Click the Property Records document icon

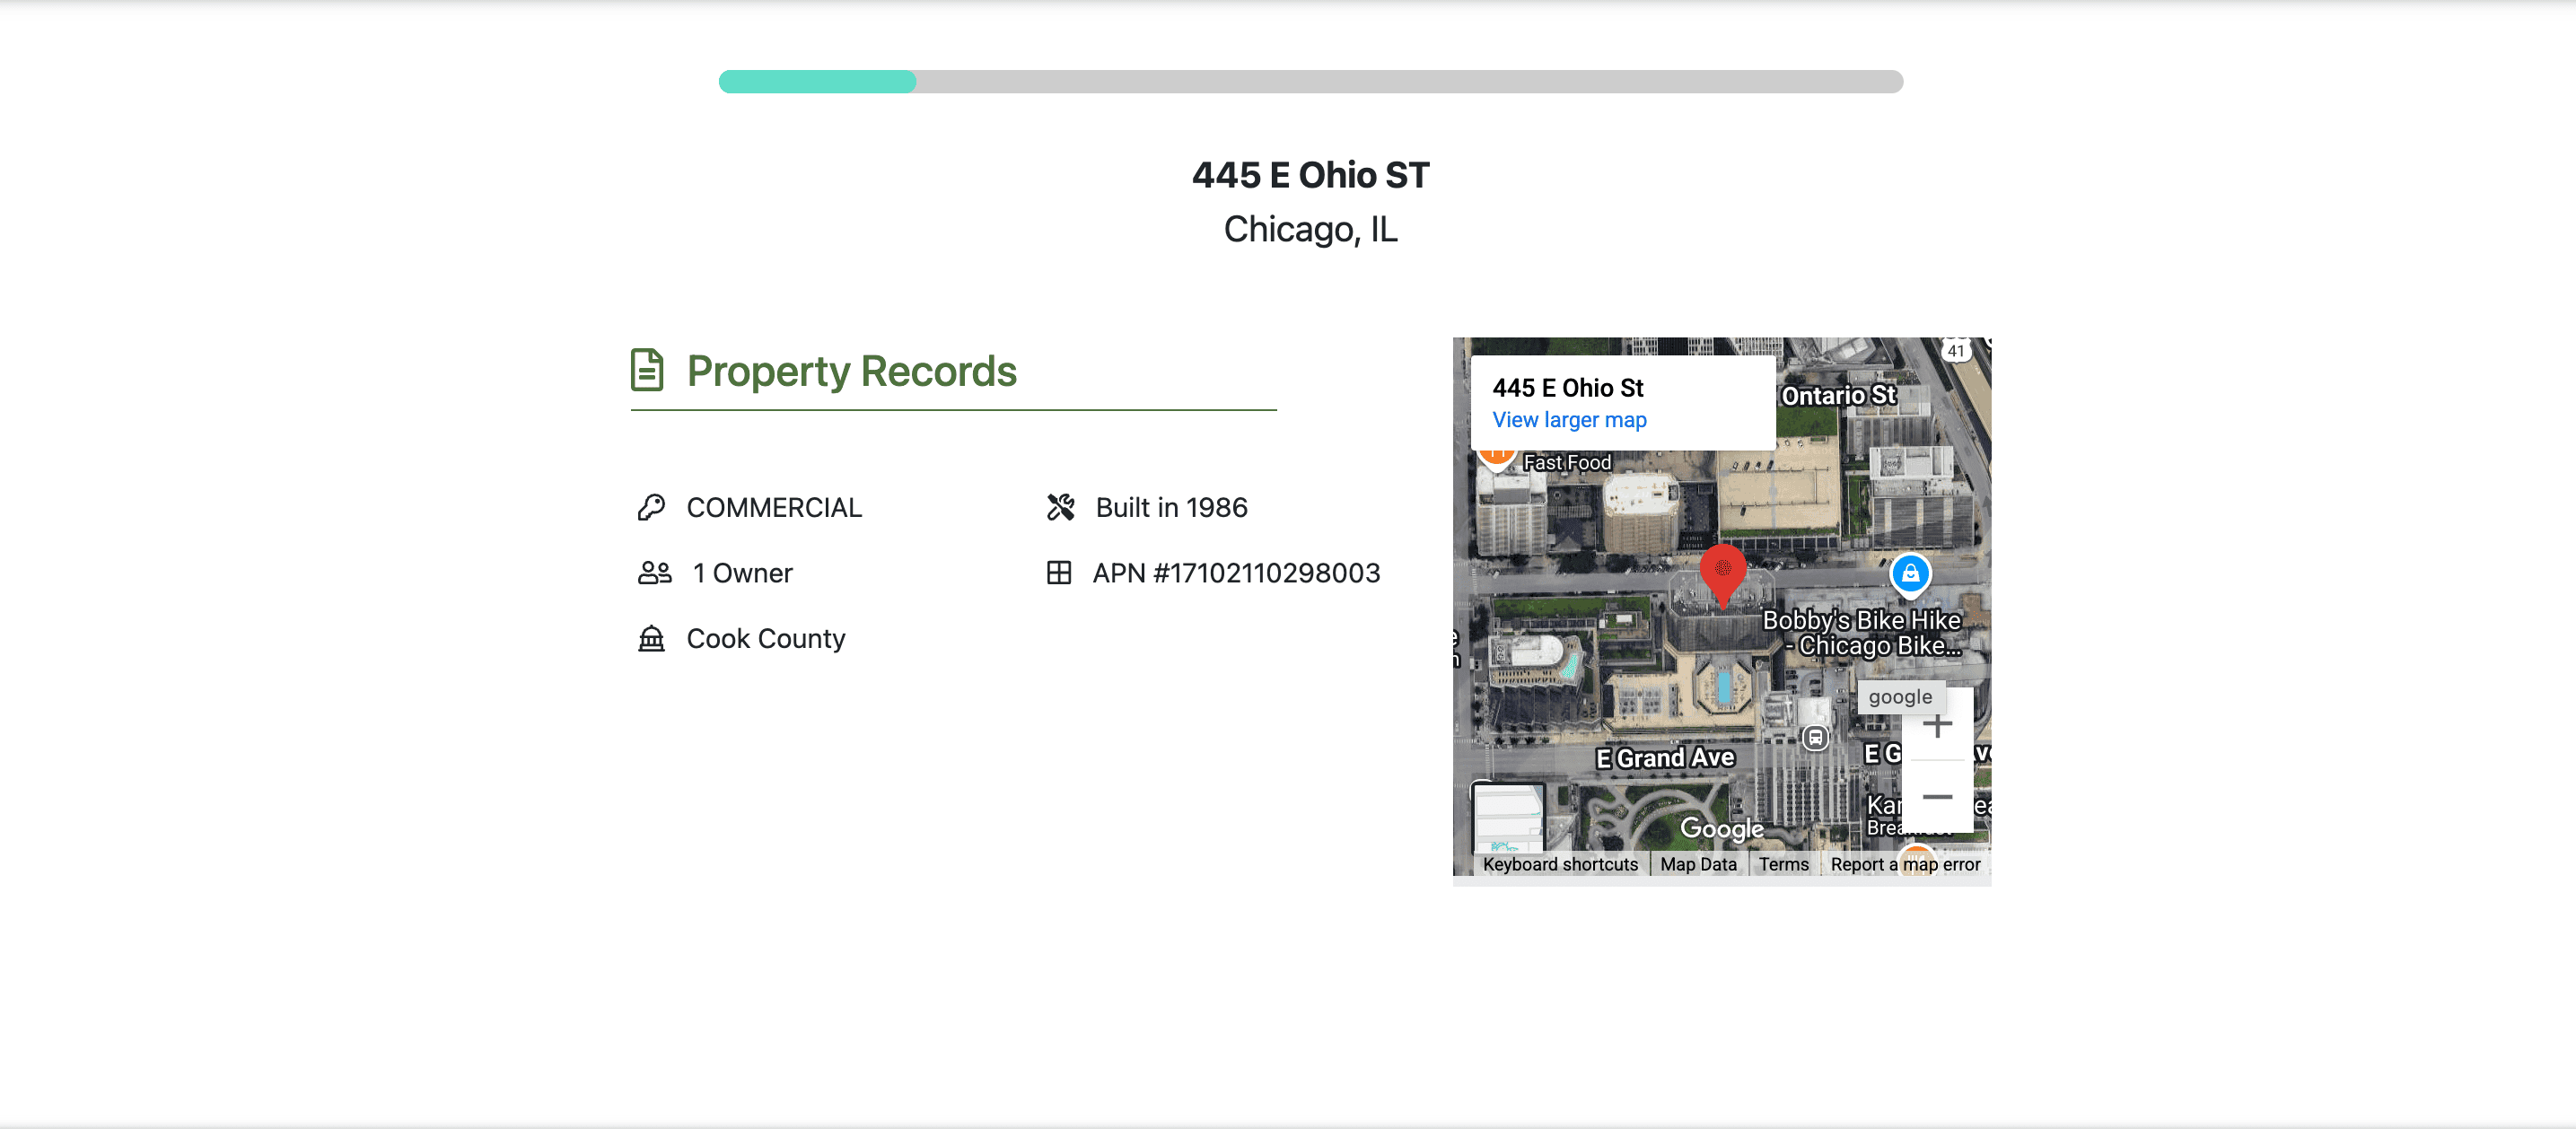tap(647, 370)
